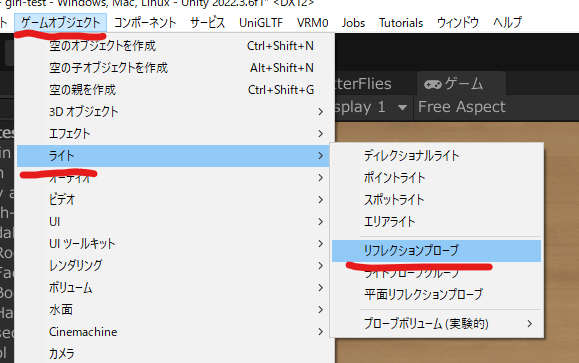Open the ヘルプ menu
Screen dimensions: 579x363
[x=507, y=23]
